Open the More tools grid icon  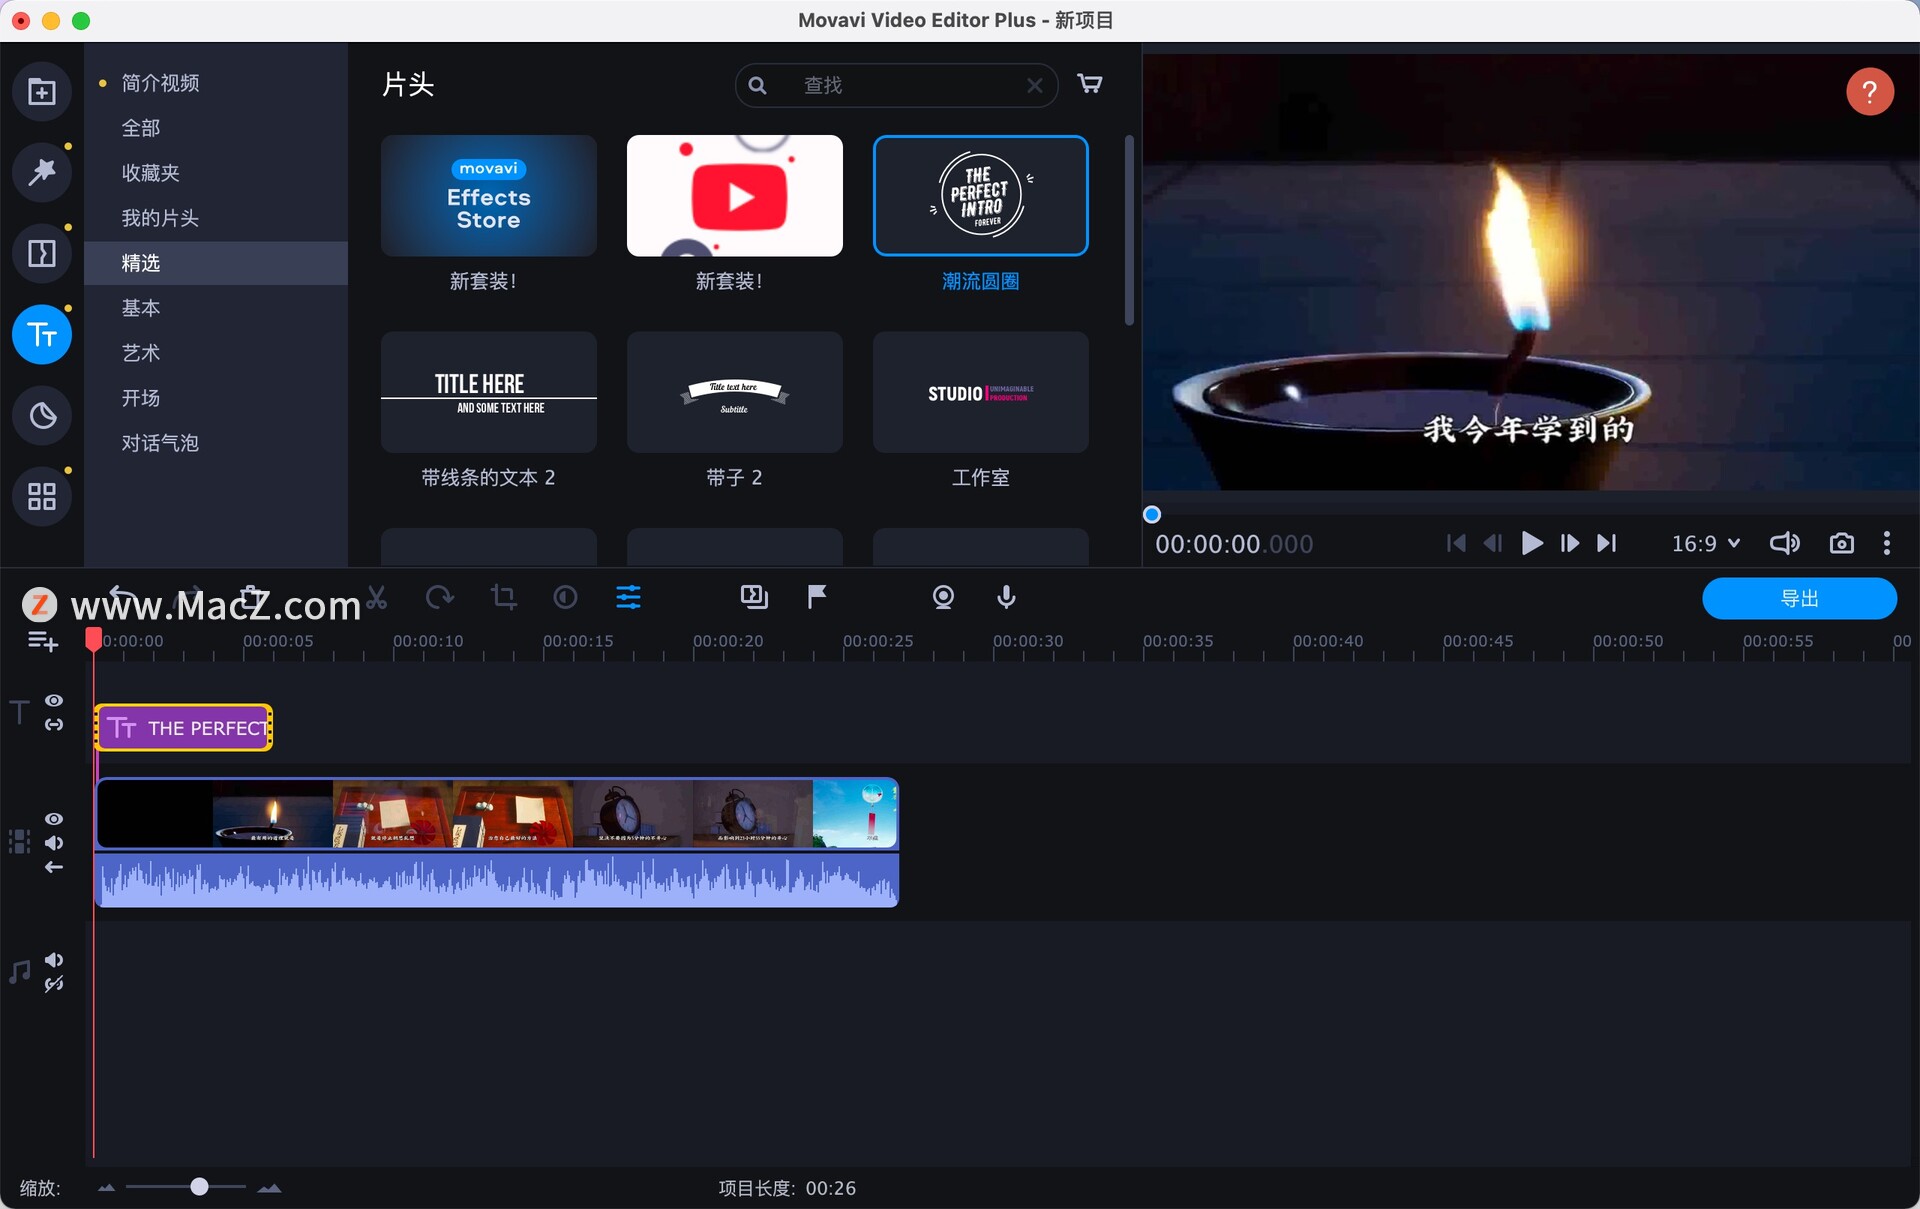tap(41, 496)
